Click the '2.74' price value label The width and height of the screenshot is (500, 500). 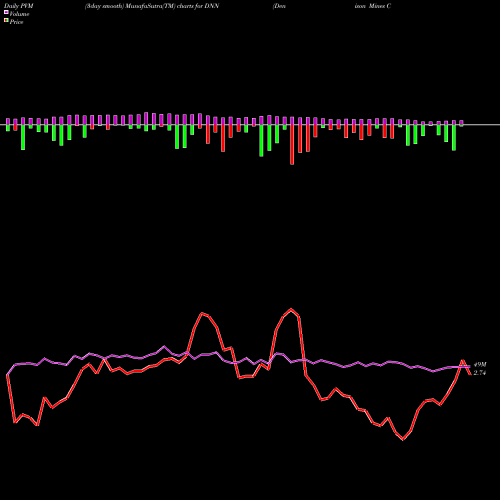[480, 373]
